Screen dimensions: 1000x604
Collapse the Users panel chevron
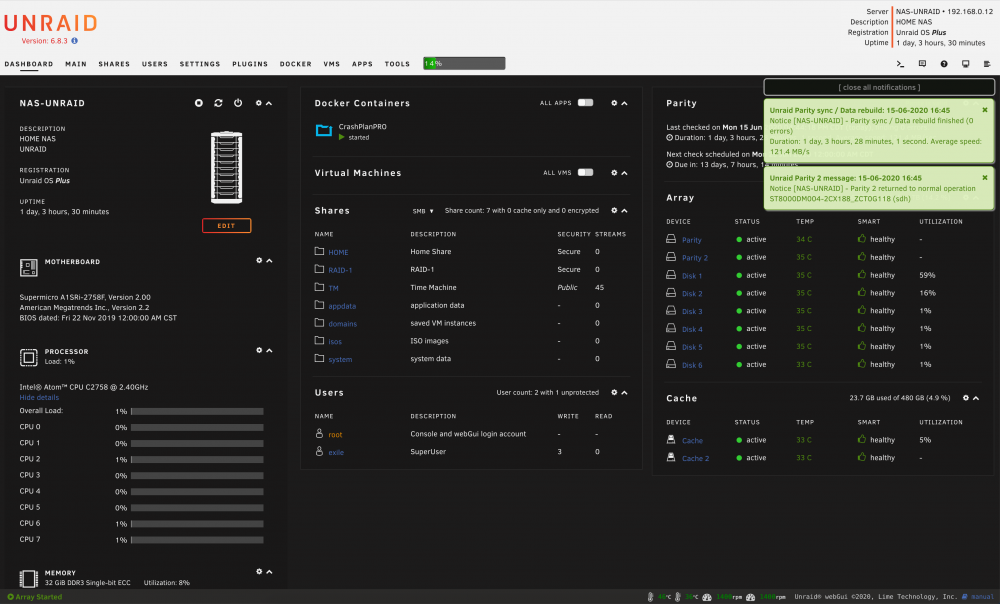point(624,393)
